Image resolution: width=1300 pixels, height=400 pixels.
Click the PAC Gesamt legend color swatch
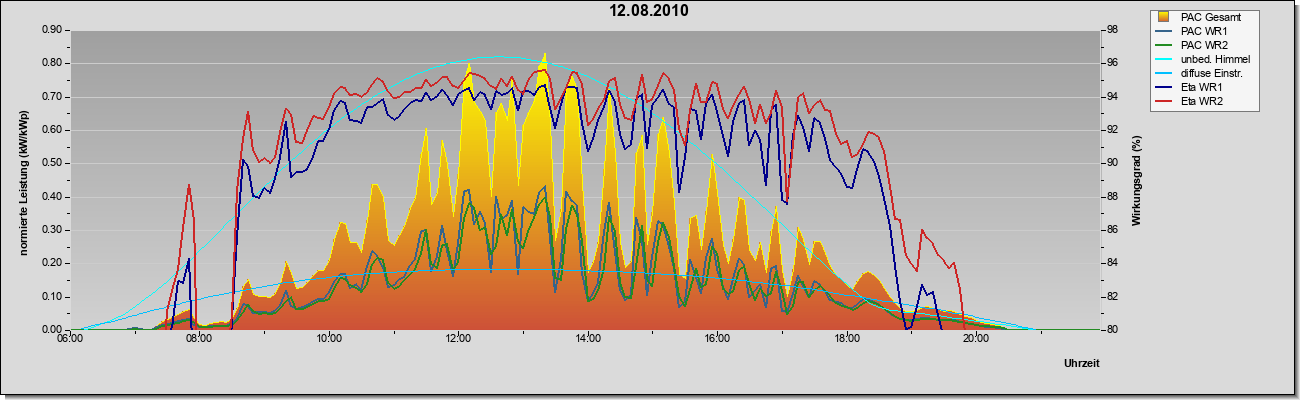point(1163,16)
